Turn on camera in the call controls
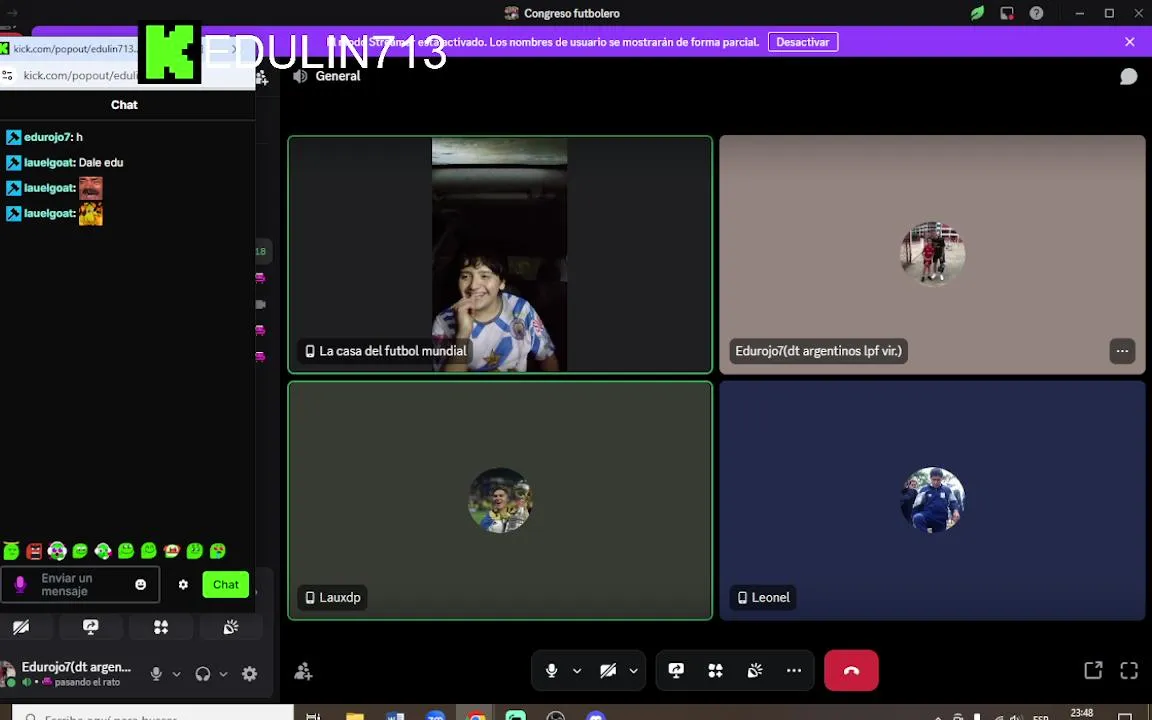Screen dimensions: 1152x720 (x=608, y=670)
